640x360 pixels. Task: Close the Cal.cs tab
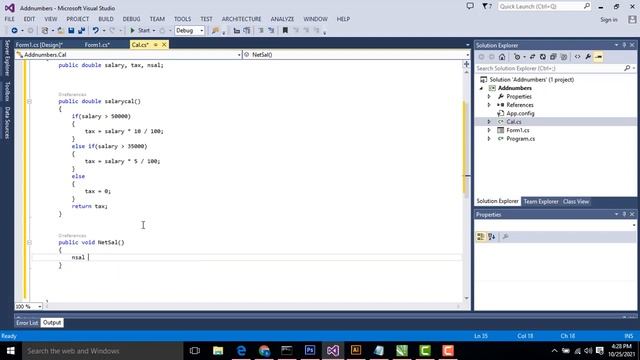(x=164, y=44)
